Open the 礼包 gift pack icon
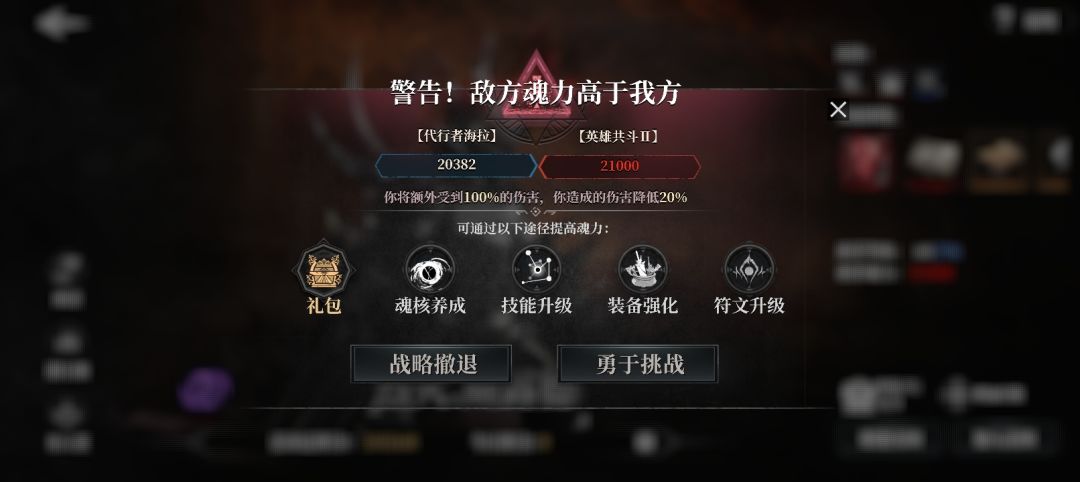Screen dimensions: 1080x482 pos(324,269)
